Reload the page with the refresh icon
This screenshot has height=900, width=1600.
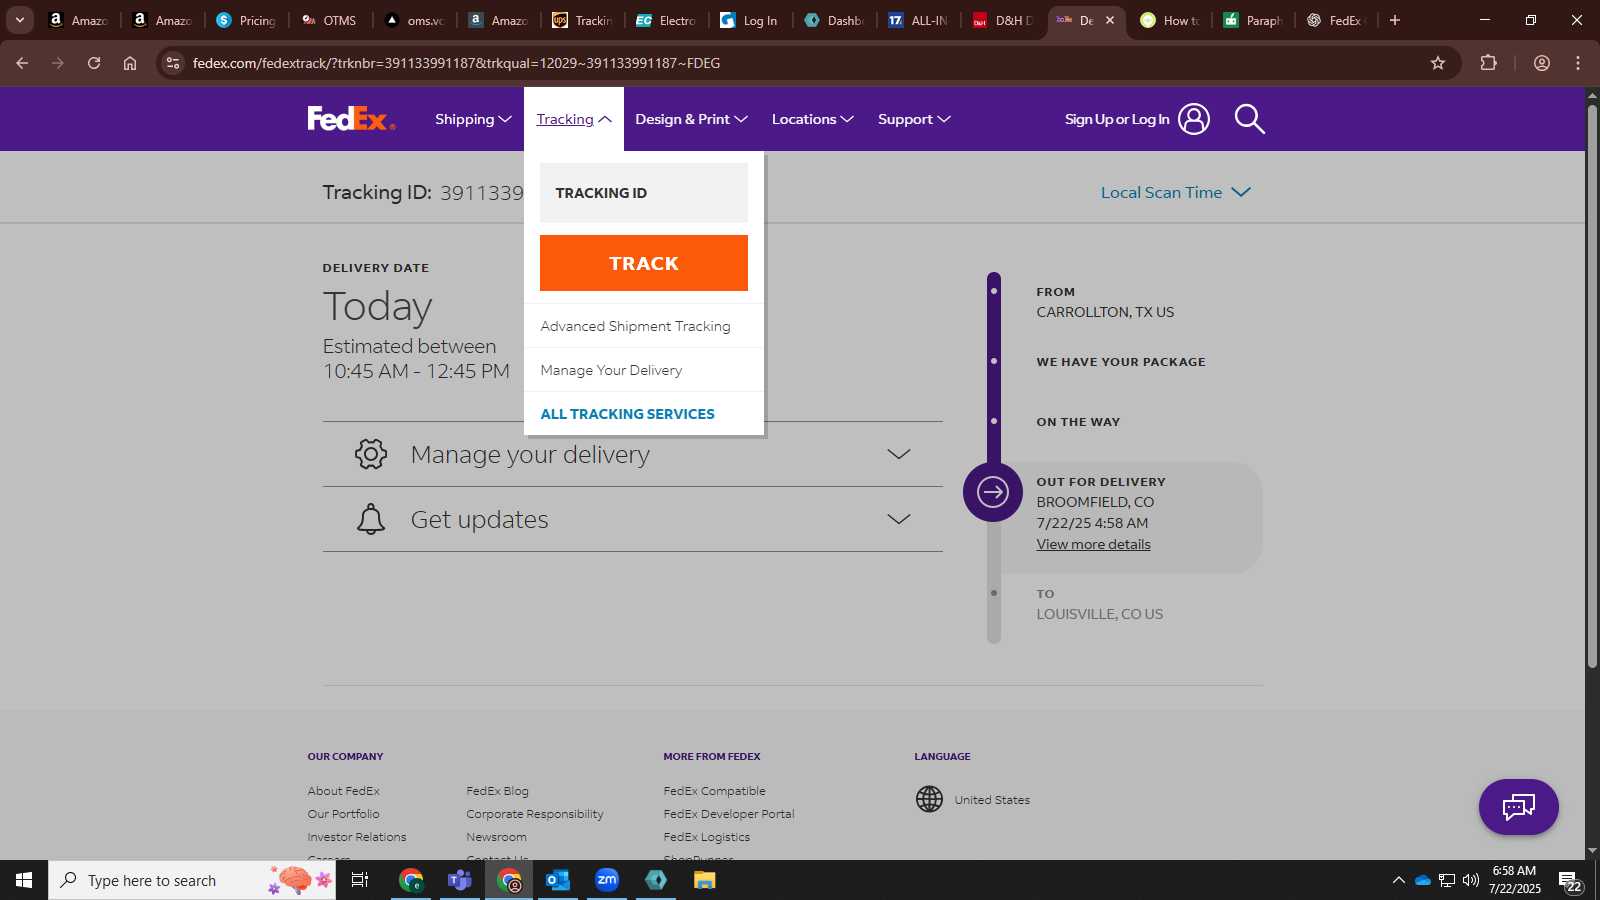(94, 63)
